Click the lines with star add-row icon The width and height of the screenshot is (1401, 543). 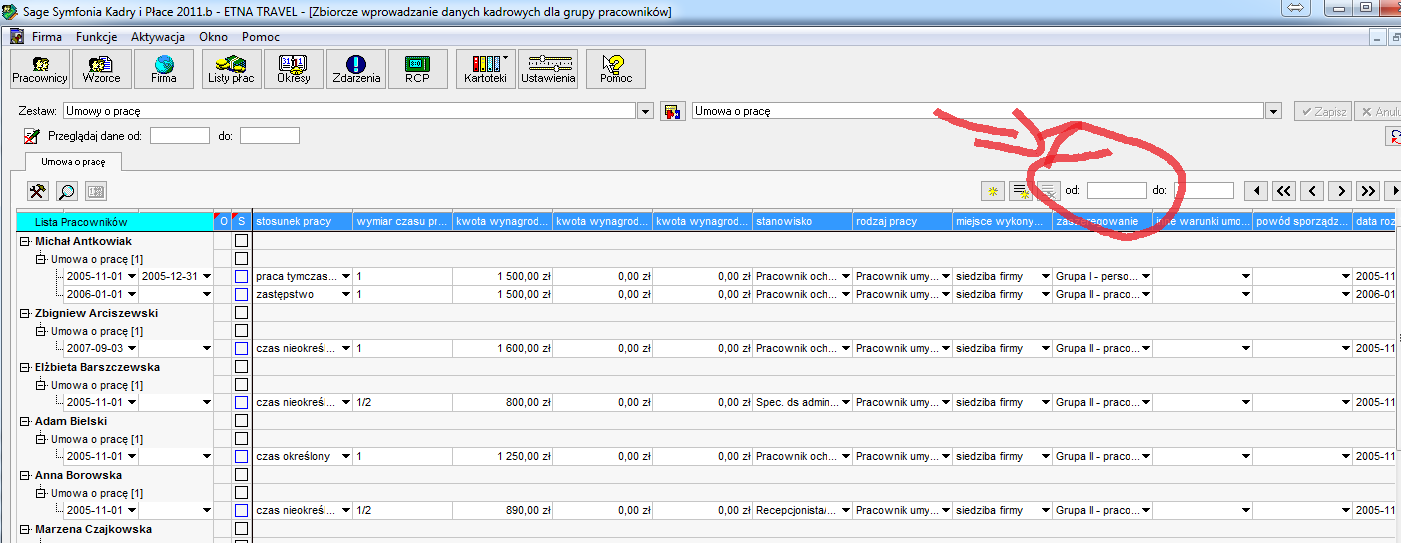(1021, 190)
